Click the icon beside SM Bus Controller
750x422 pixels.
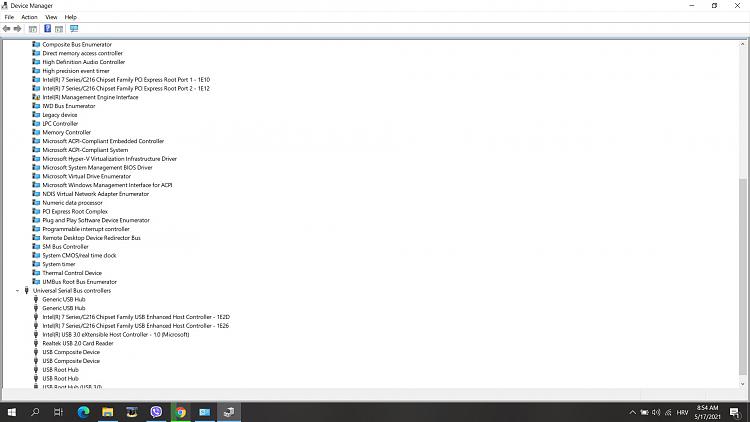pyautogui.click(x=36, y=246)
